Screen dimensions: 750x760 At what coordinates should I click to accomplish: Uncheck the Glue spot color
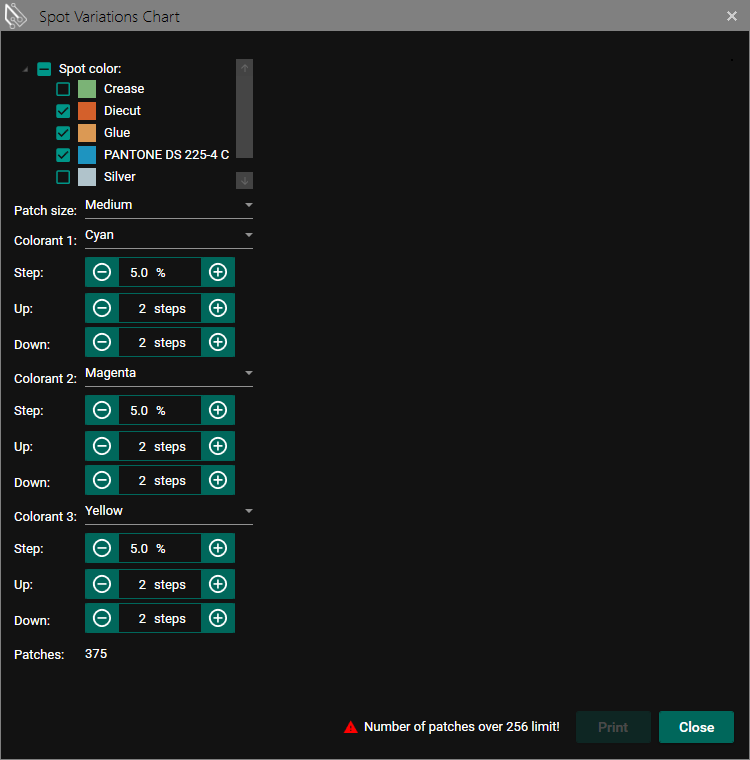pyautogui.click(x=63, y=133)
